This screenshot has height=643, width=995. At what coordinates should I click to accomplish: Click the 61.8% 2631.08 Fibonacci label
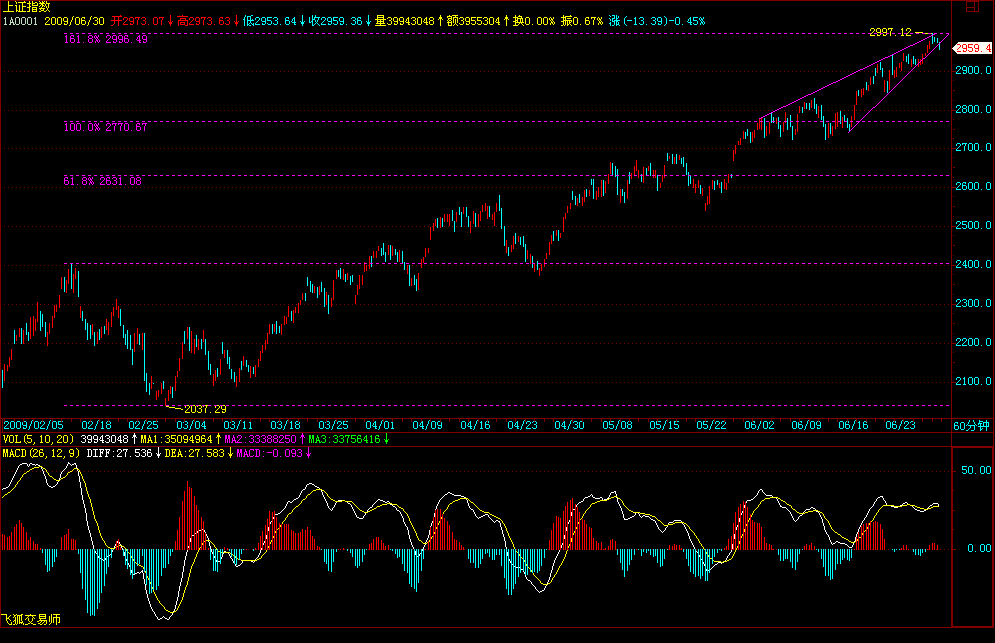102,182
